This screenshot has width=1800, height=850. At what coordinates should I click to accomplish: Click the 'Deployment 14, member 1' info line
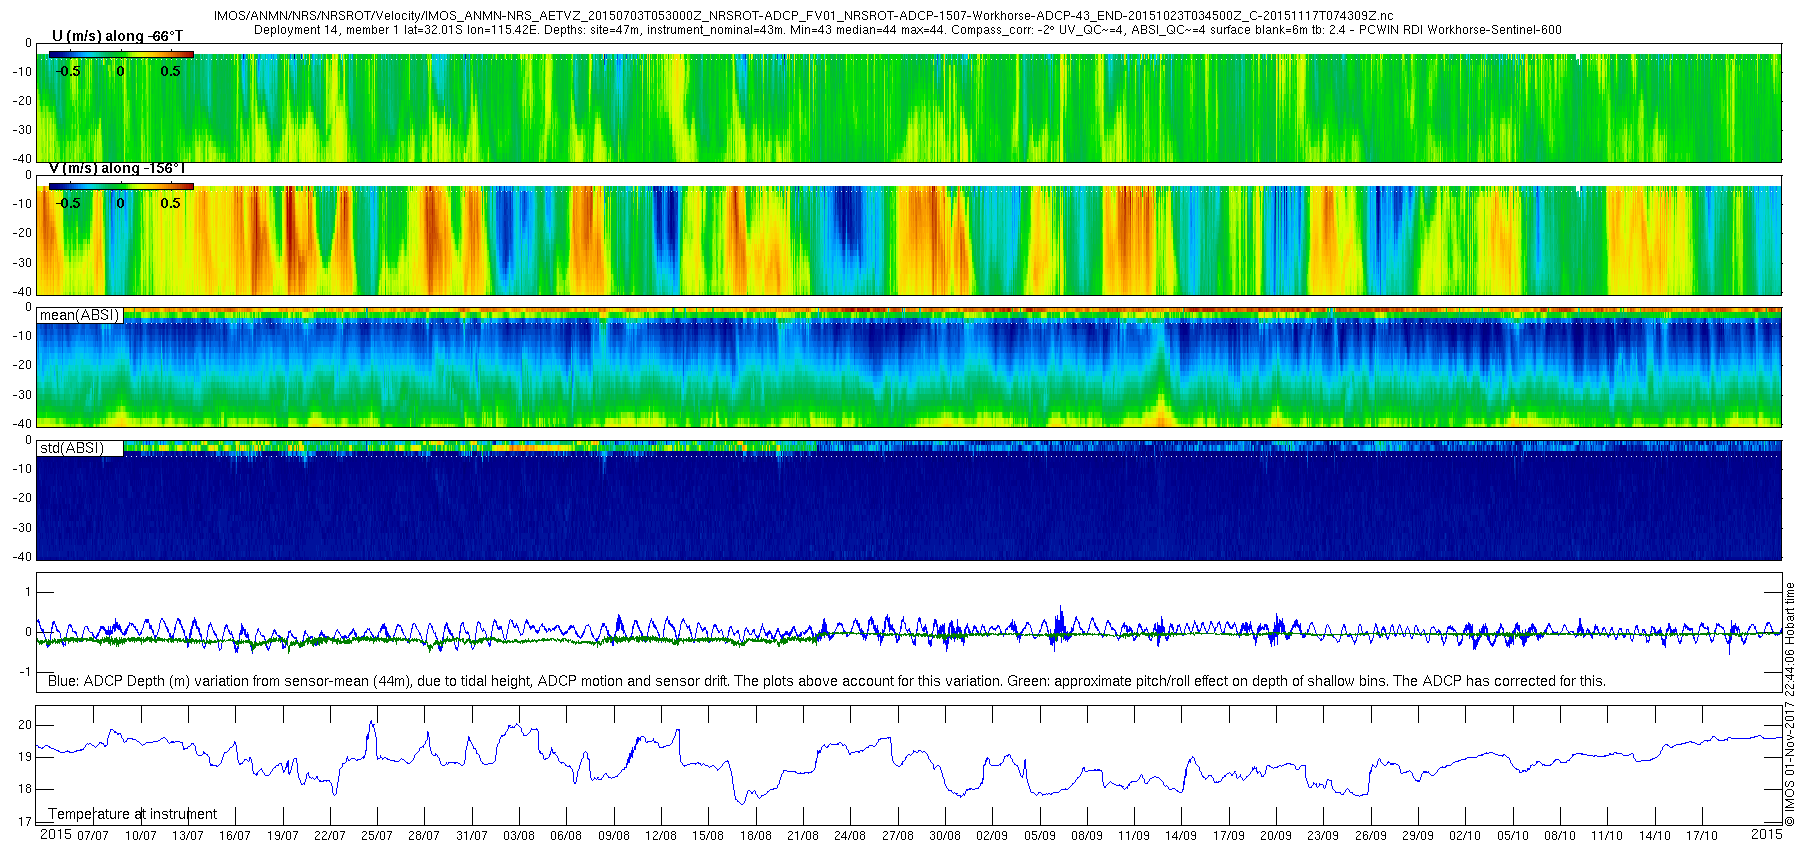tap(908, 30)
